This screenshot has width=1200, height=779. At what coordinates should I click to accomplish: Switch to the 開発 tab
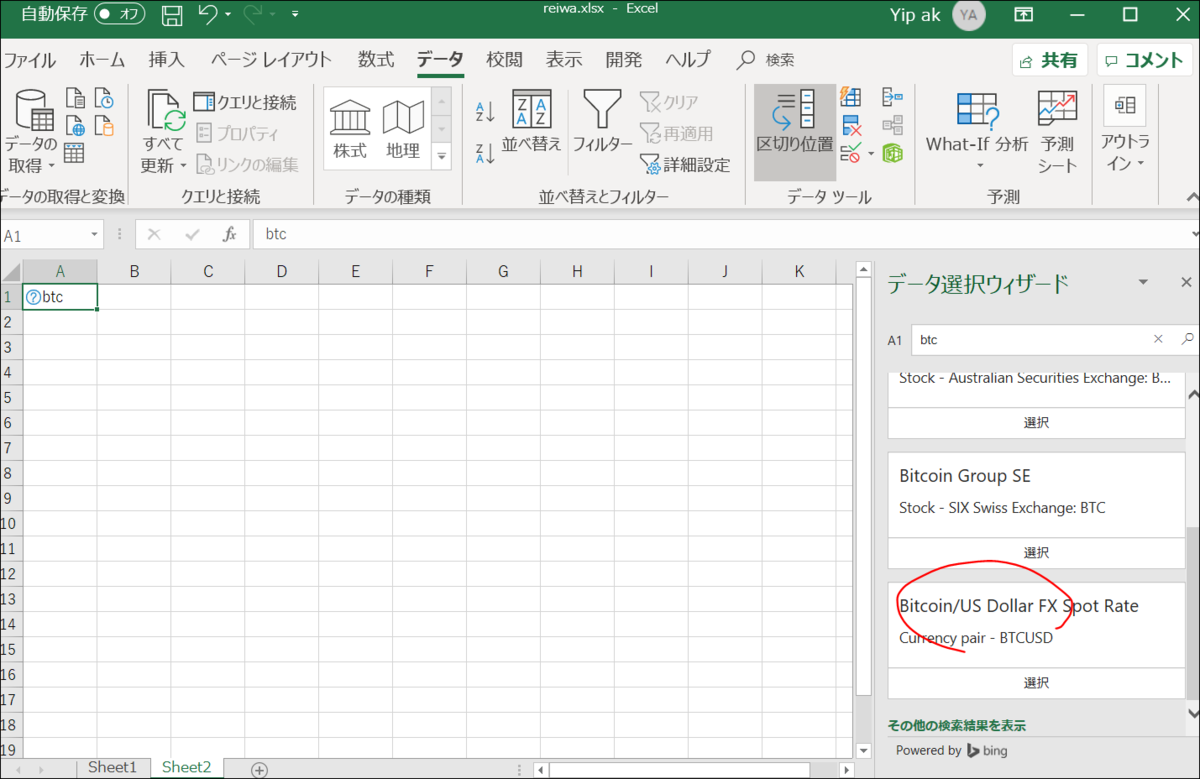tap(624, 60)
